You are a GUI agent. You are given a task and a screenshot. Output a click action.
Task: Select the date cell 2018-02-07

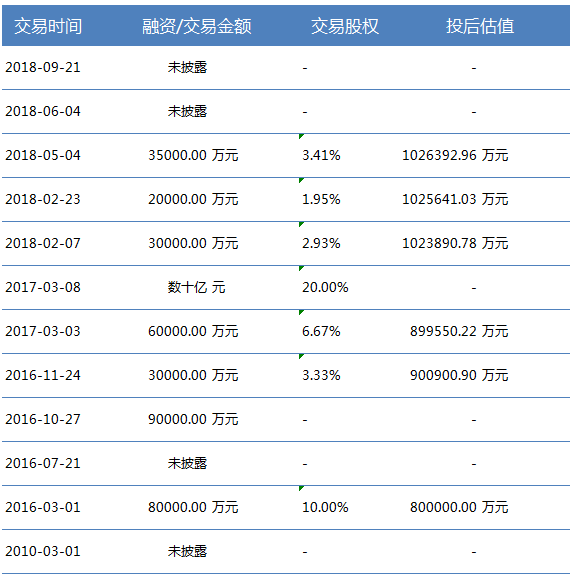pos(43,243)
